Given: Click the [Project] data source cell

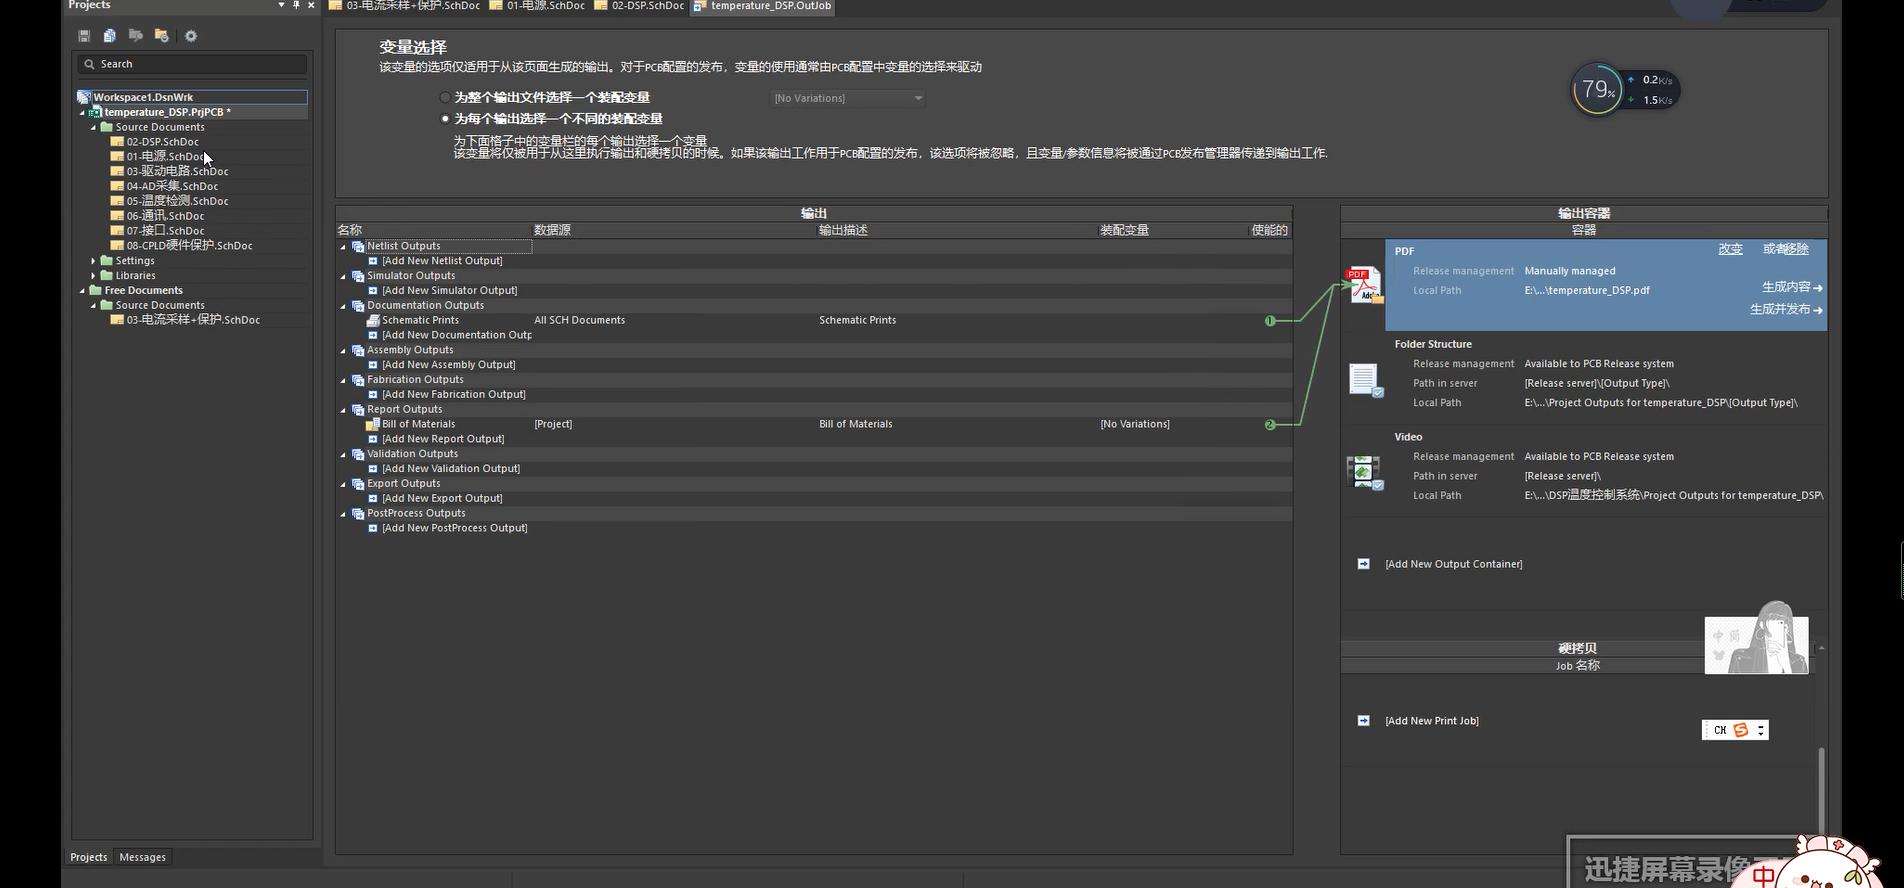Looking at the screenshot, I should 553,424.
